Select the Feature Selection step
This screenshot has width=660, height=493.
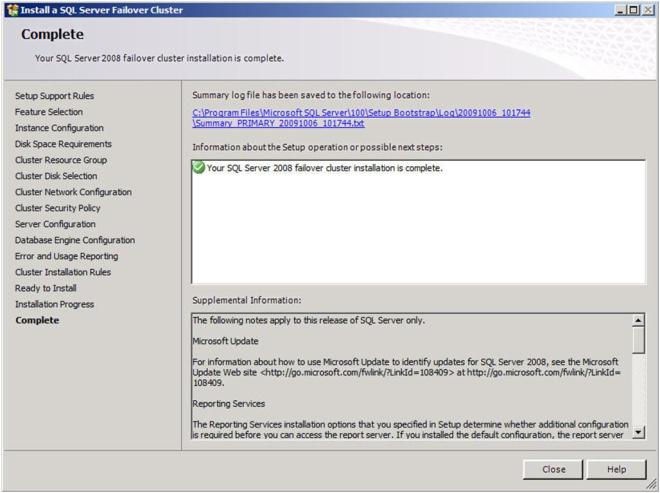49,112
